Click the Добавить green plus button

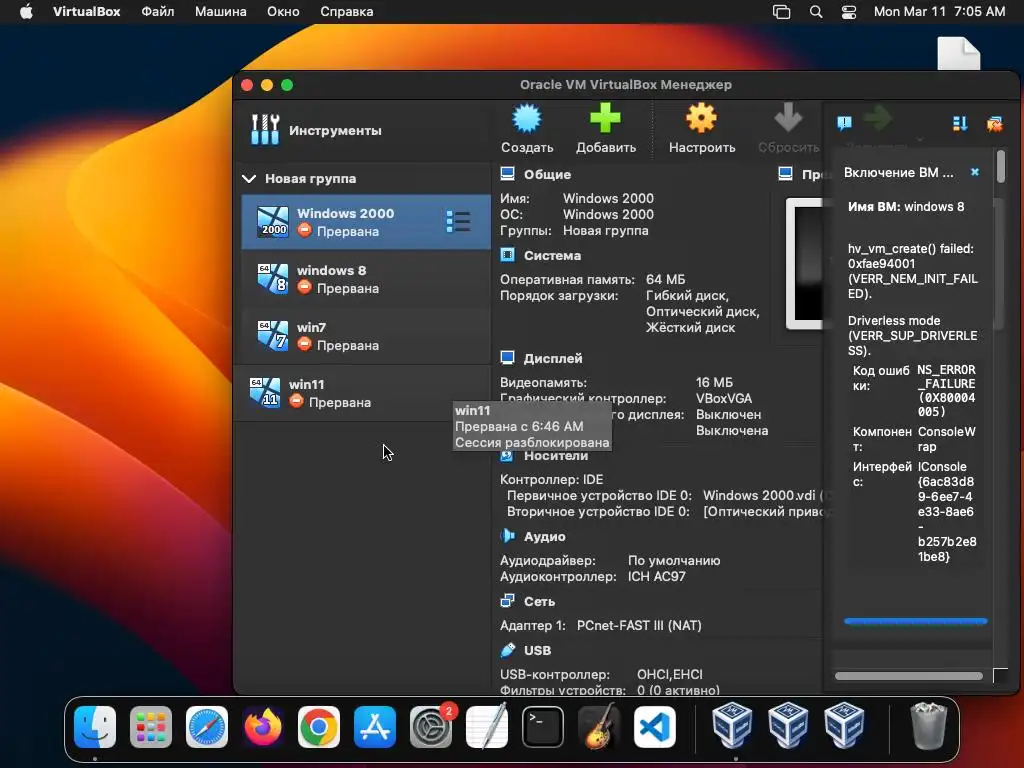[605, 129]
